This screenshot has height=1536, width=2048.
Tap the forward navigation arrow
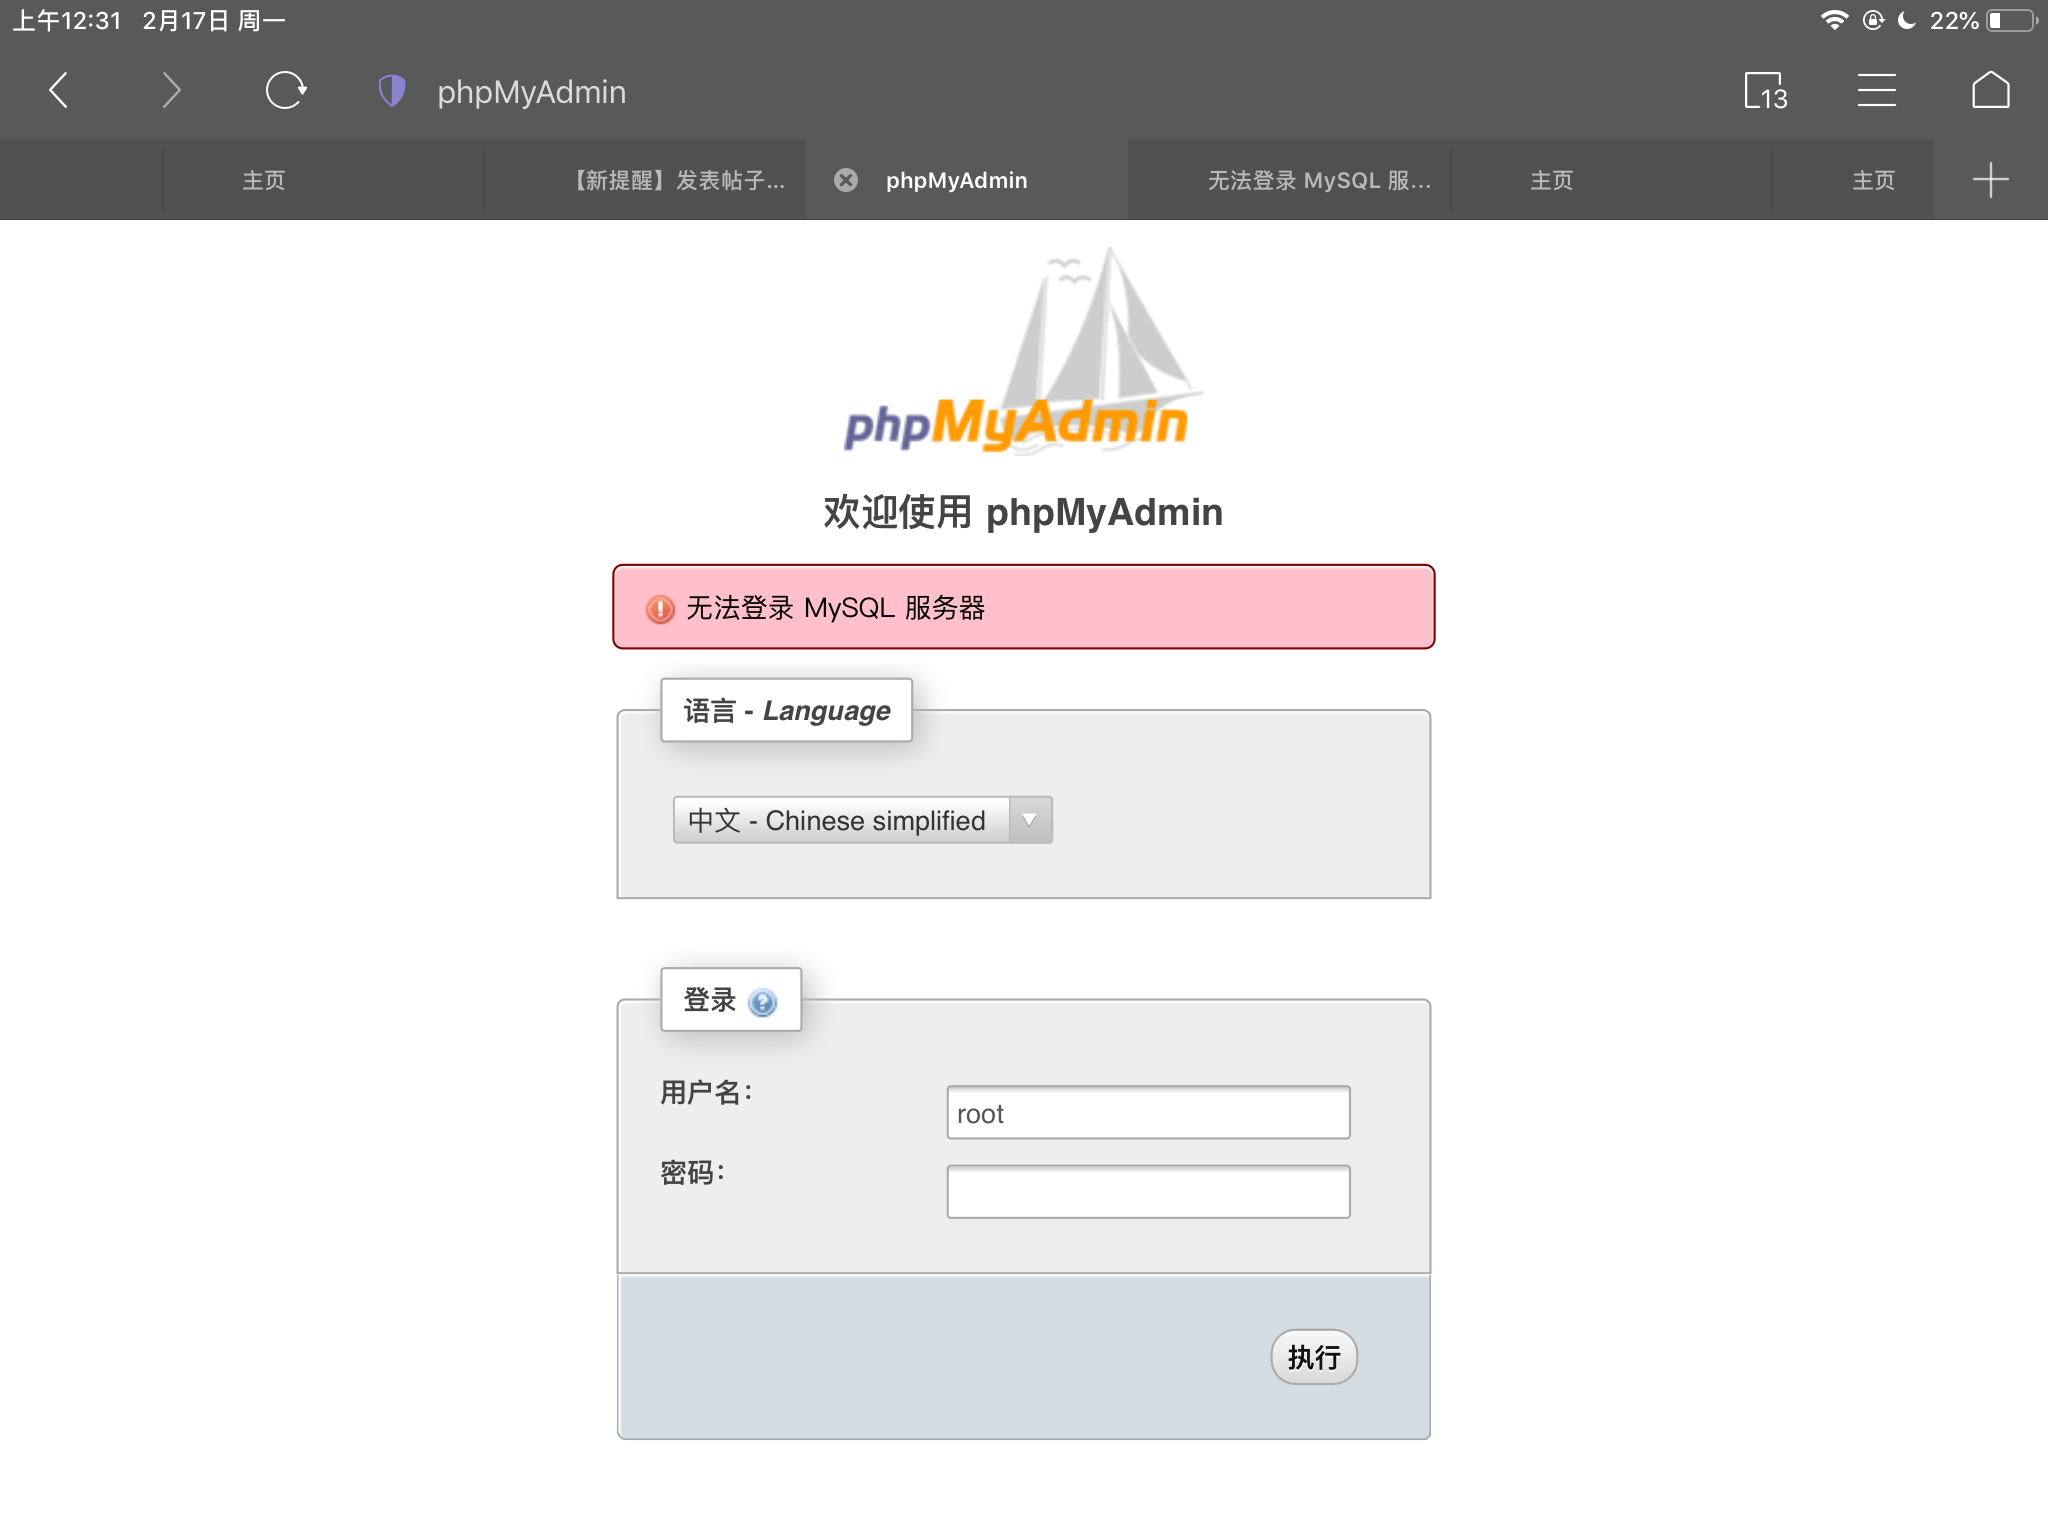[x=171, y=91]
